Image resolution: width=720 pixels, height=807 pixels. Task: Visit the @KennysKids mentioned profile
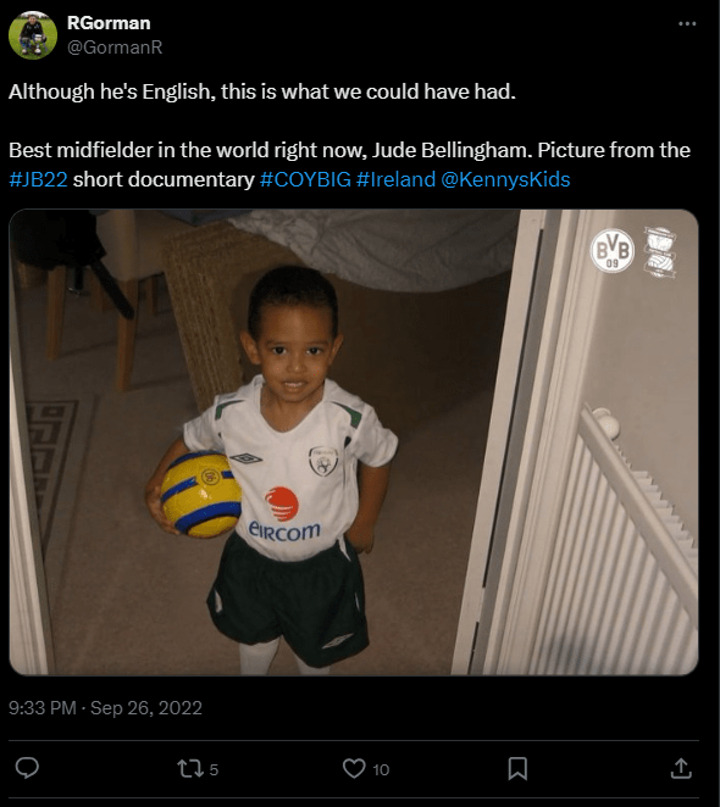point(506,180)
